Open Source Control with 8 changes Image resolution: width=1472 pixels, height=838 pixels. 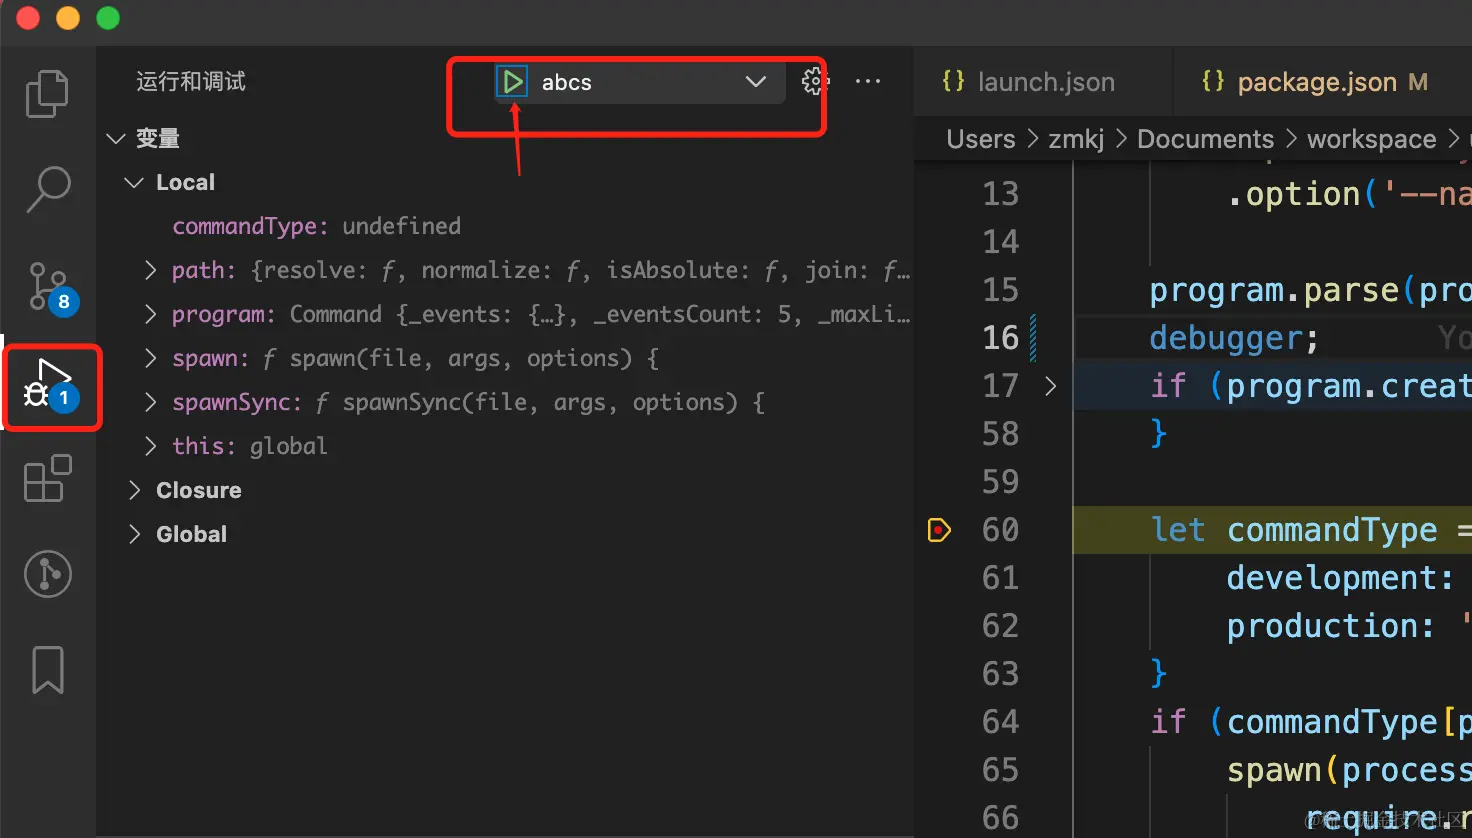[50, 287]
